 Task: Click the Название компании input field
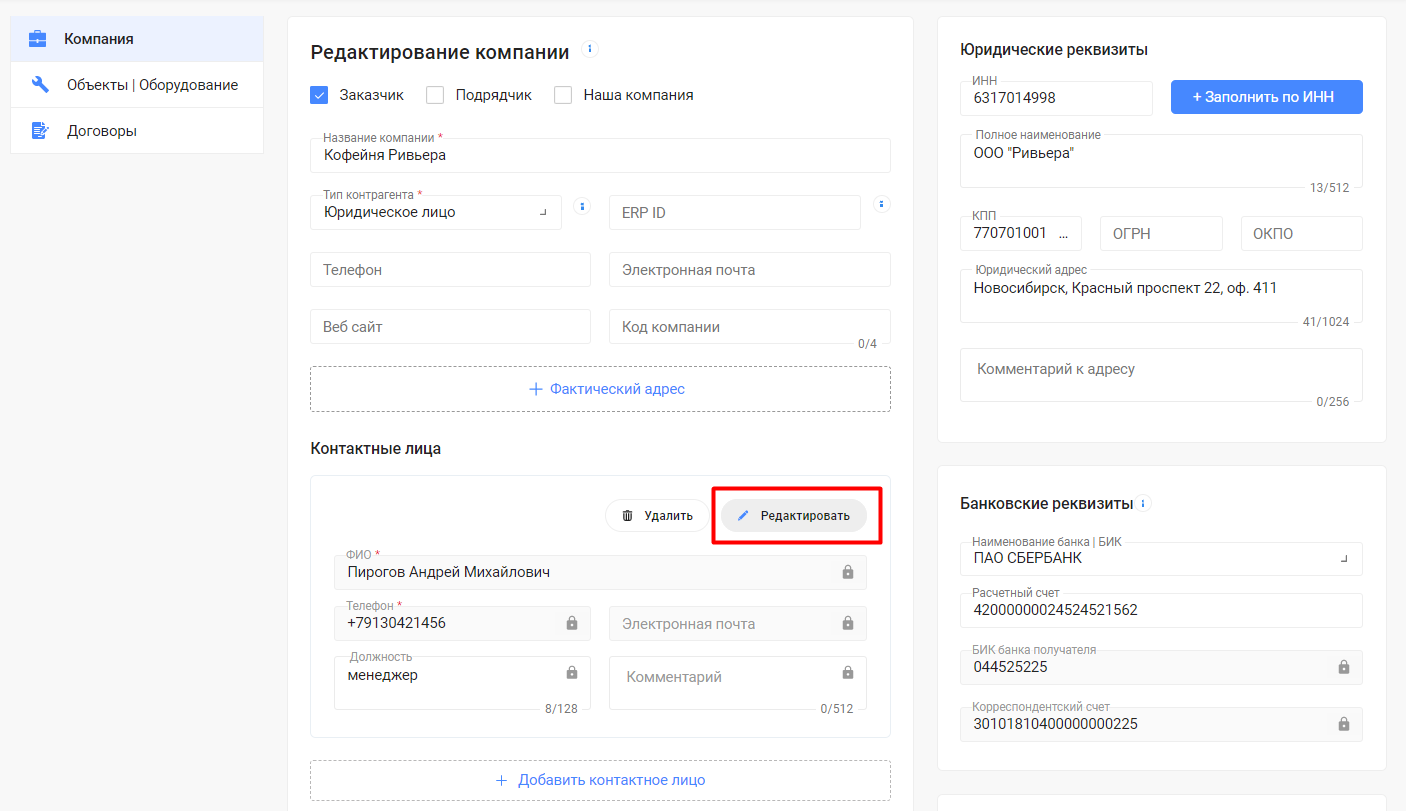click(x=600, y=155)
